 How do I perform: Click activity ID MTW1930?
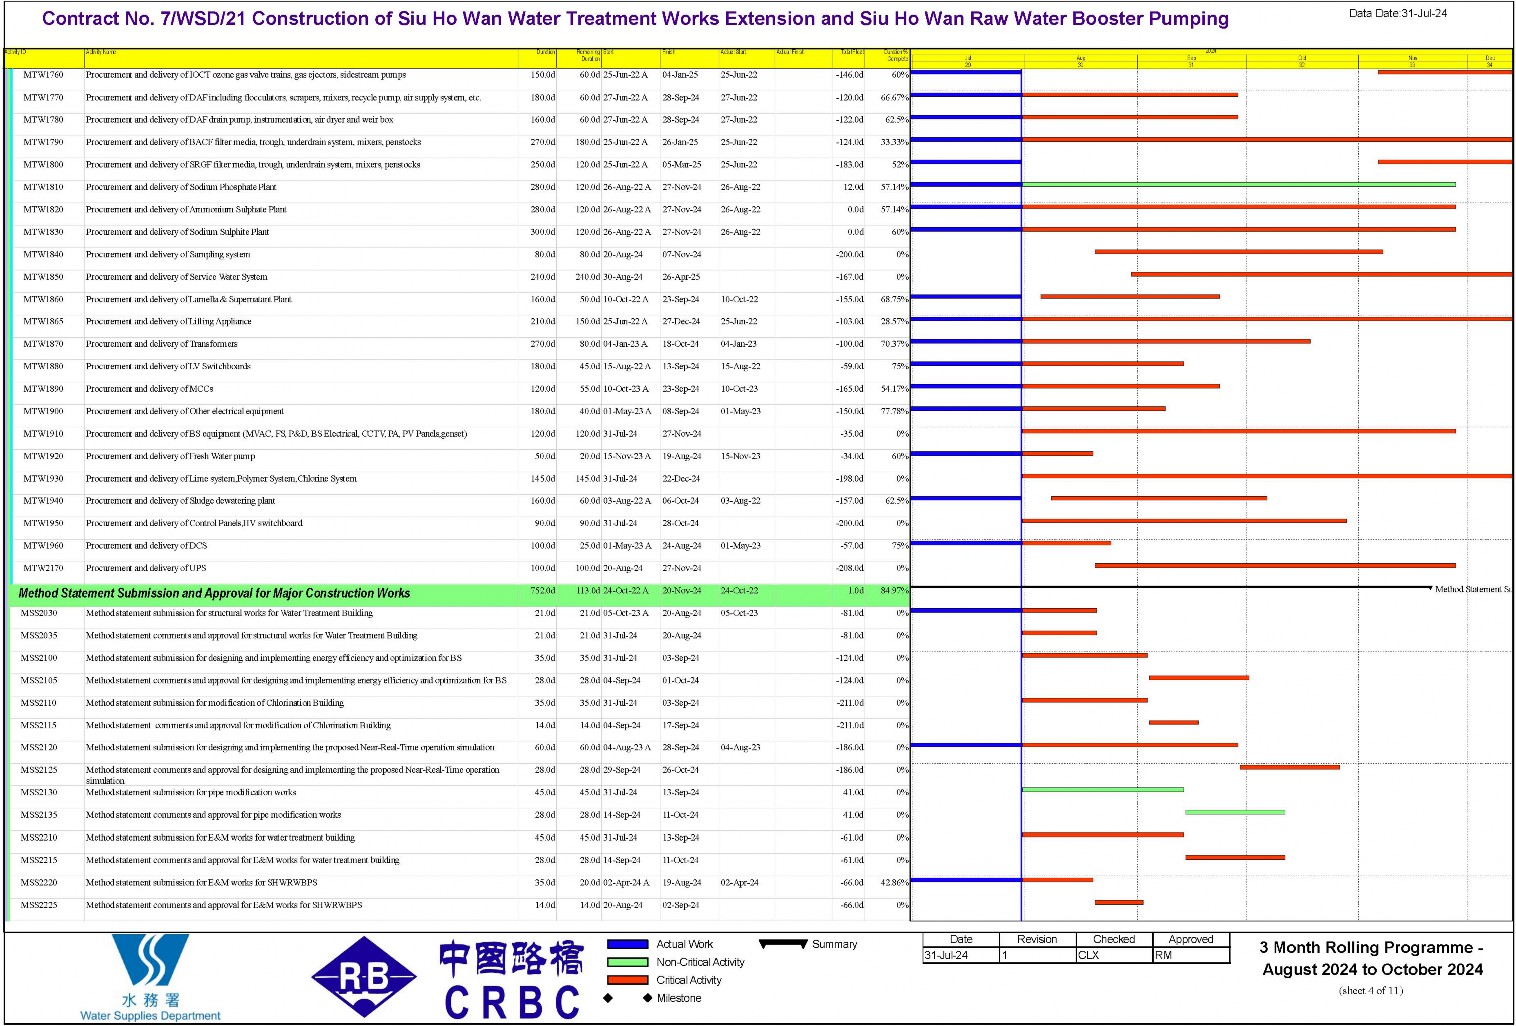click(43, 479)
